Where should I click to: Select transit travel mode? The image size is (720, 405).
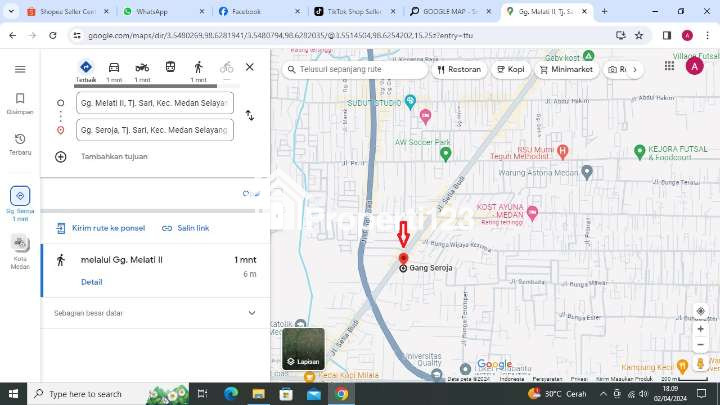170,68
